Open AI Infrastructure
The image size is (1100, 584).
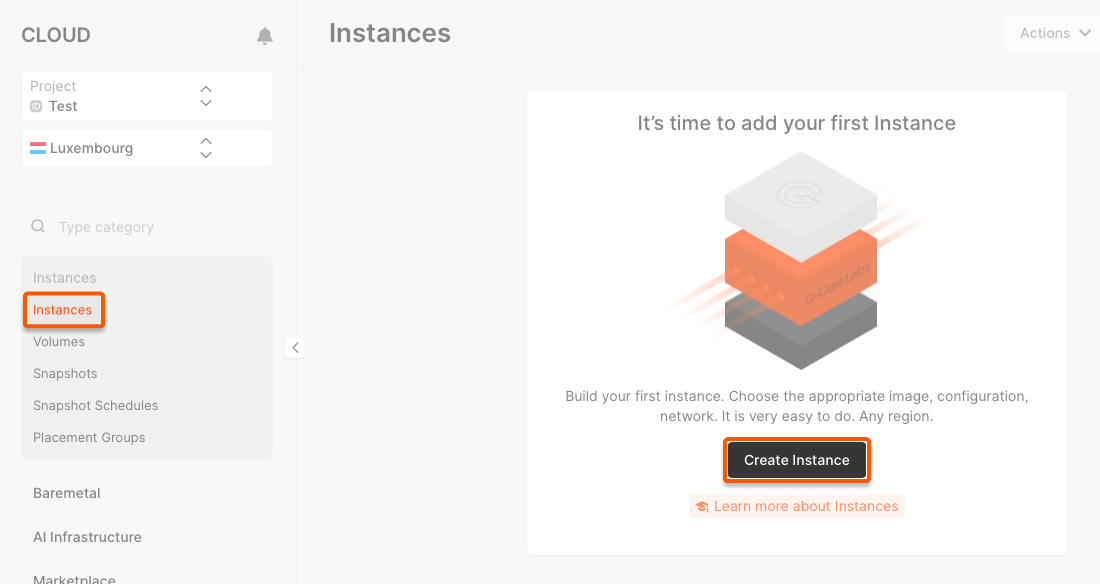point(87,537)
